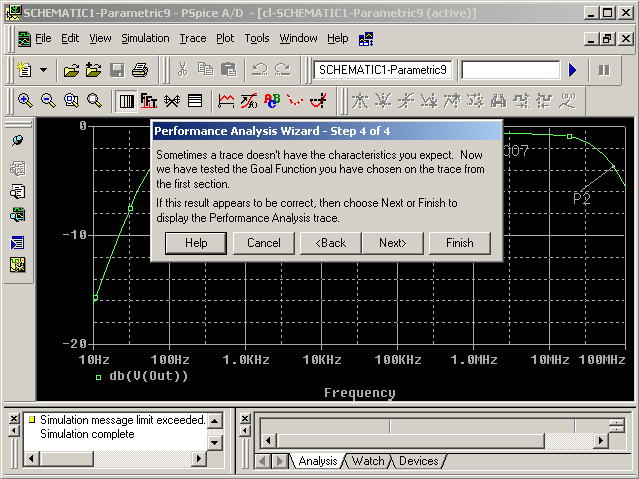This screenshot has height=479, width=639.
Task: Click the Copy icon
Action: tap(205, 70)
